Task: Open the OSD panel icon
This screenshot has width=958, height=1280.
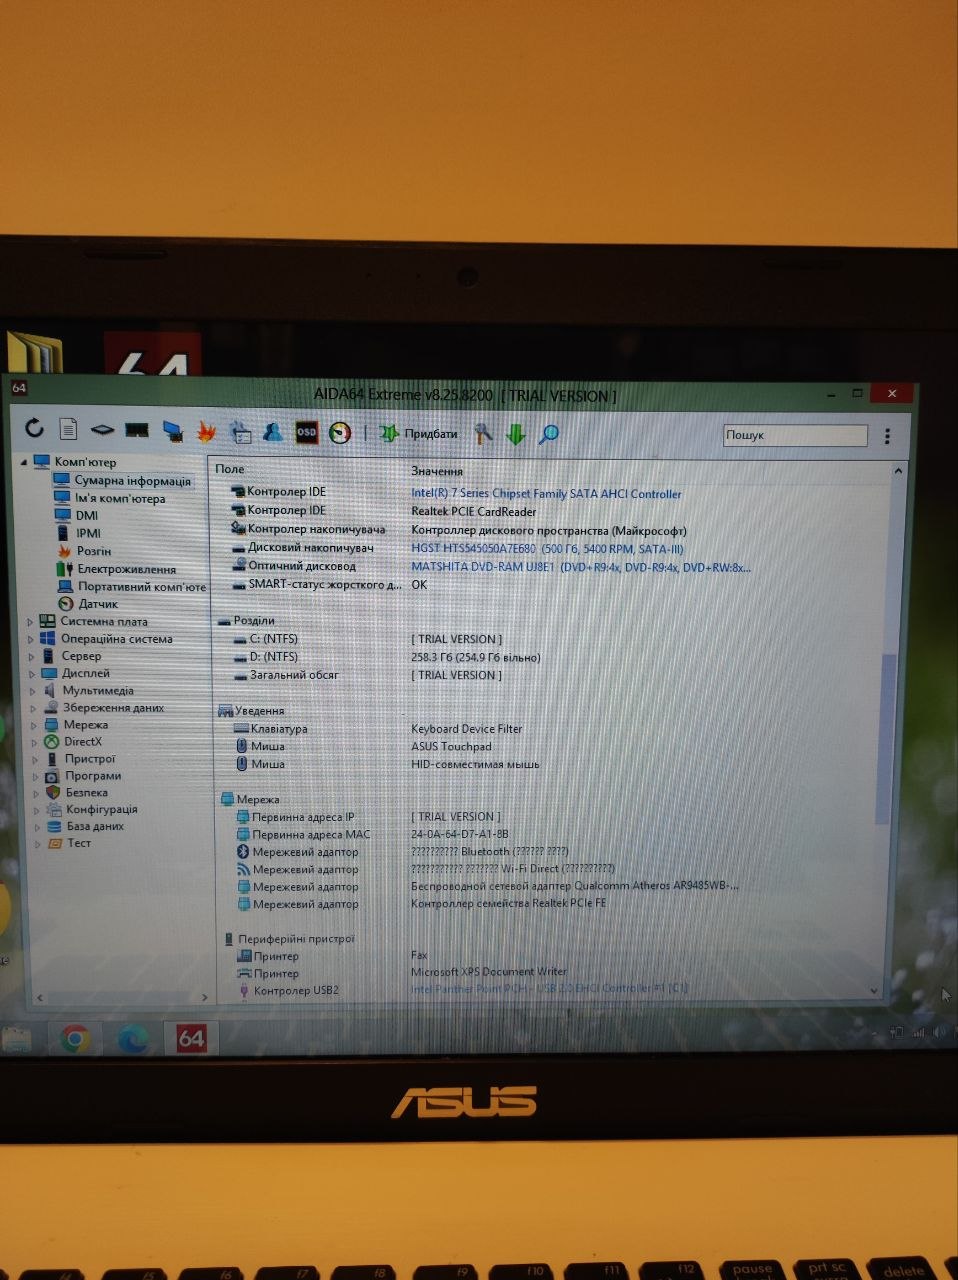Action: 306,432
